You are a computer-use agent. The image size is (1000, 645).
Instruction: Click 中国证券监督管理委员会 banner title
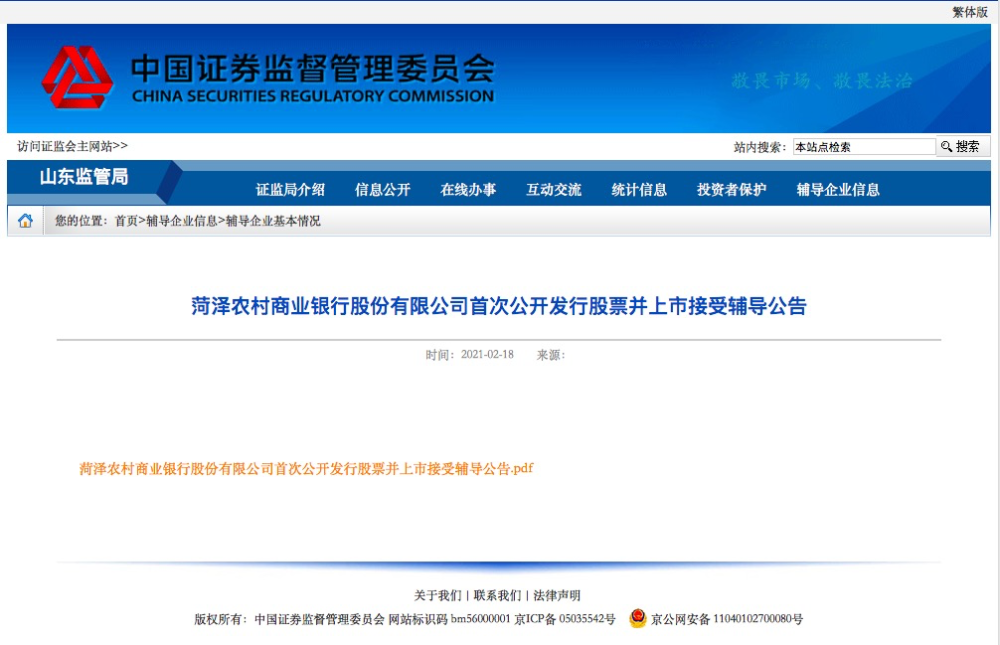(x=312, y=69)
